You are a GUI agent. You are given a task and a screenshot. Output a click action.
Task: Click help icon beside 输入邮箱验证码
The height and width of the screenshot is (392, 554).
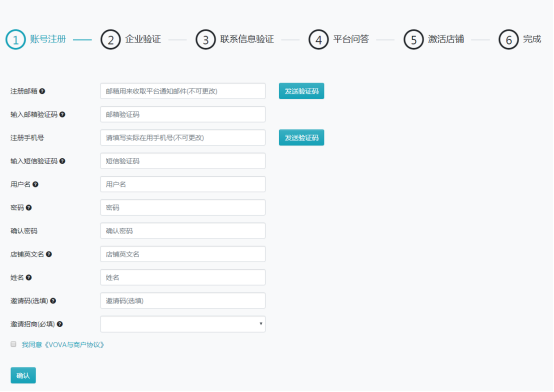click(62, 115)
